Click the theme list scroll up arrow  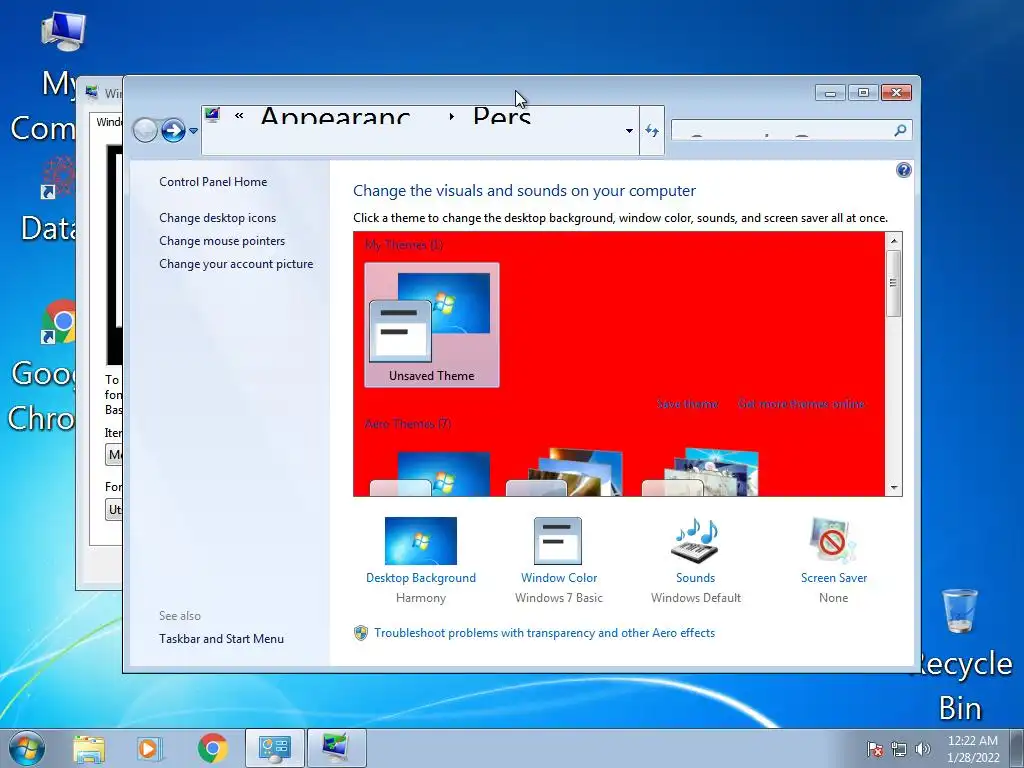(893, 241)
